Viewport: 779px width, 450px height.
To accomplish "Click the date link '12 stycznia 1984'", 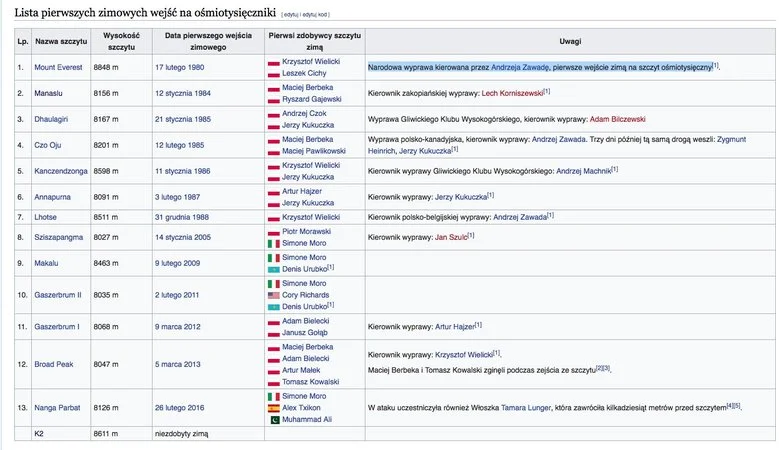I will 183,93.
